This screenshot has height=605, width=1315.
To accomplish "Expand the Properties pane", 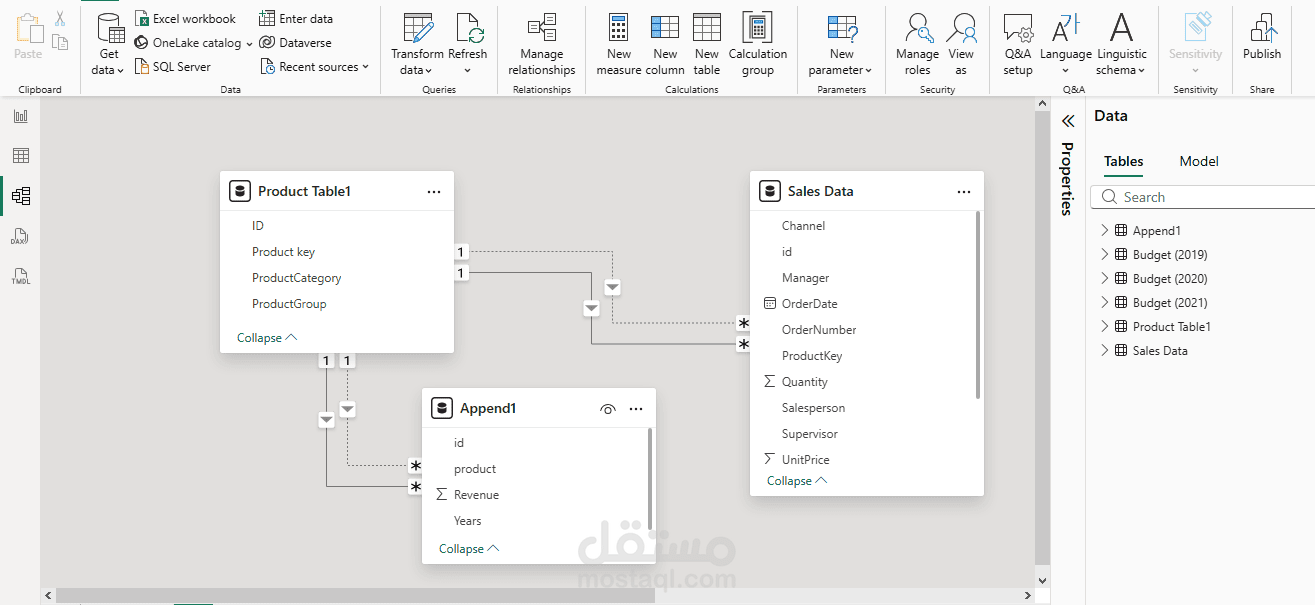I will click(x=1068, y=121).
